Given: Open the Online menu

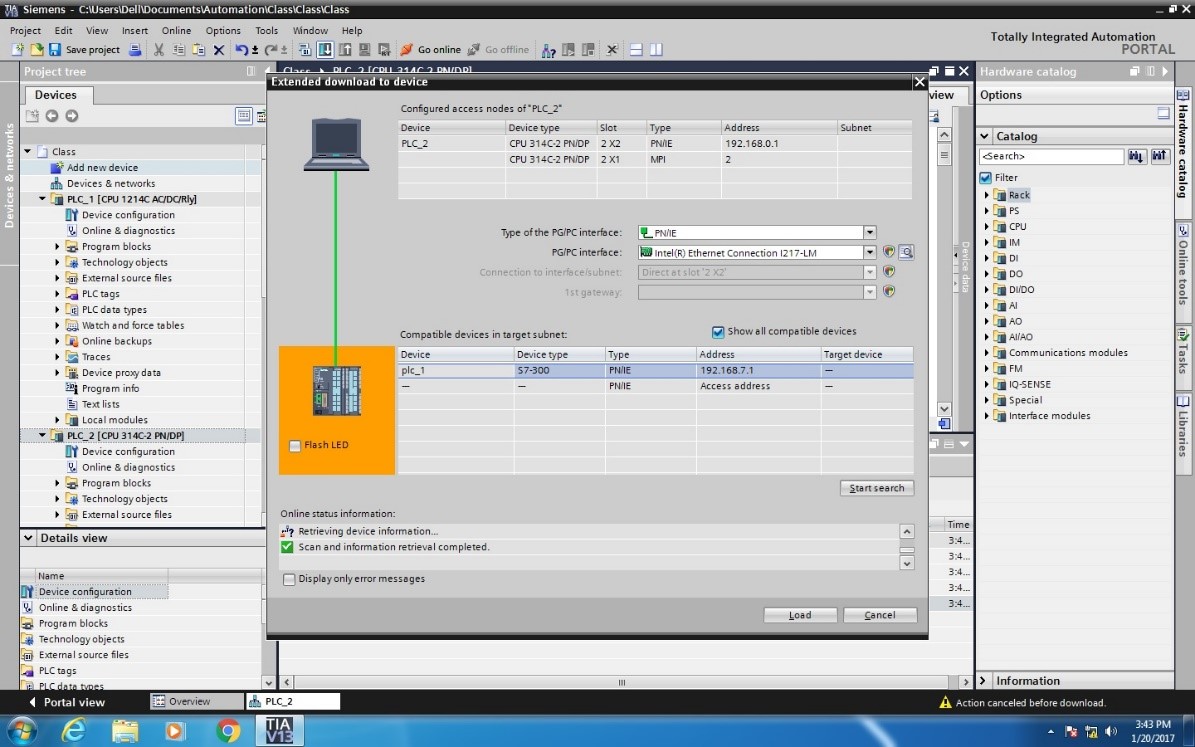Looking at the screenshot, I should coord(176,30).
